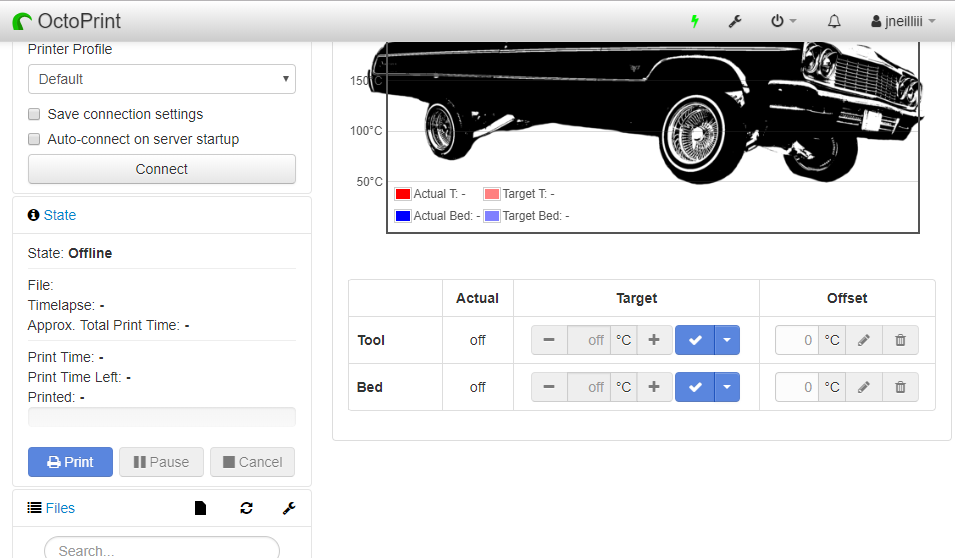Toggle Actual Bed blue legend swatch
Image resolution: width=955 pixels, height=558 pixels.
tap(403, 216)
